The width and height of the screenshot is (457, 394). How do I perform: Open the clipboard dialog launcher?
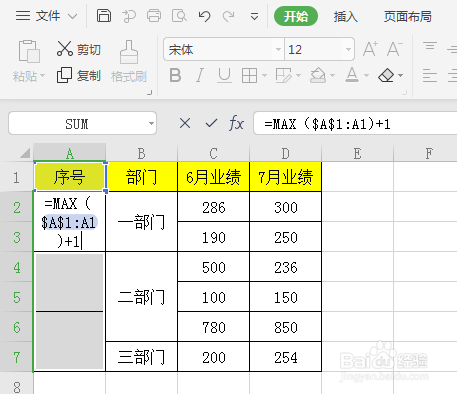click(x=150, y=92)
